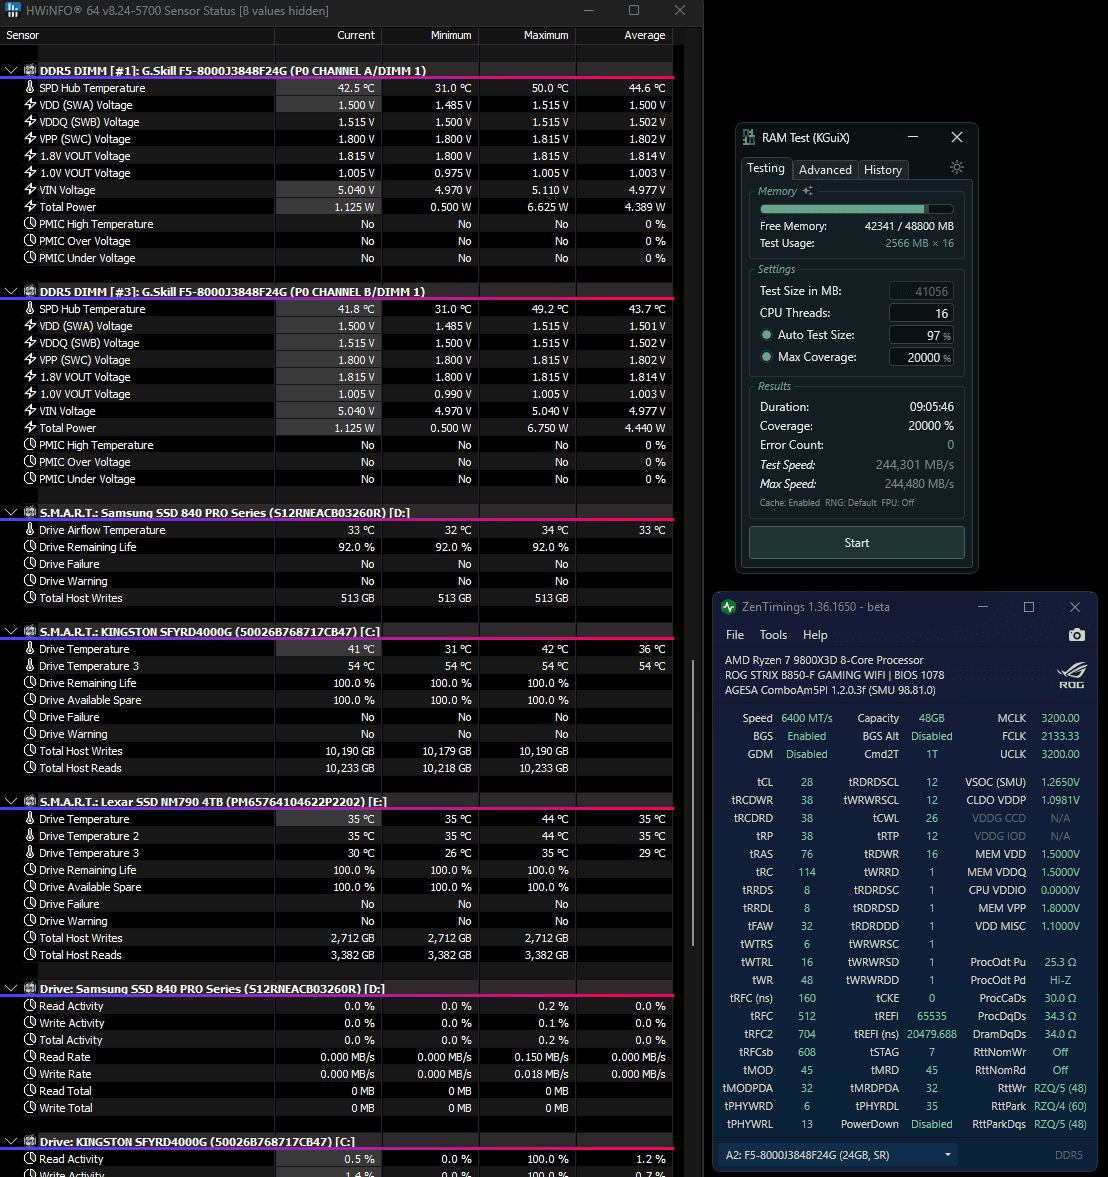Open the memory module dropdown in ZenTimings
The height and width of the screenshot is (1177, 1108).
click(x=838, y=1154)
